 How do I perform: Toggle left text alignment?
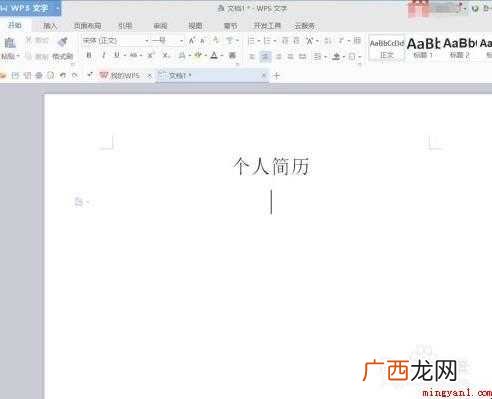[x=252, y=56]
